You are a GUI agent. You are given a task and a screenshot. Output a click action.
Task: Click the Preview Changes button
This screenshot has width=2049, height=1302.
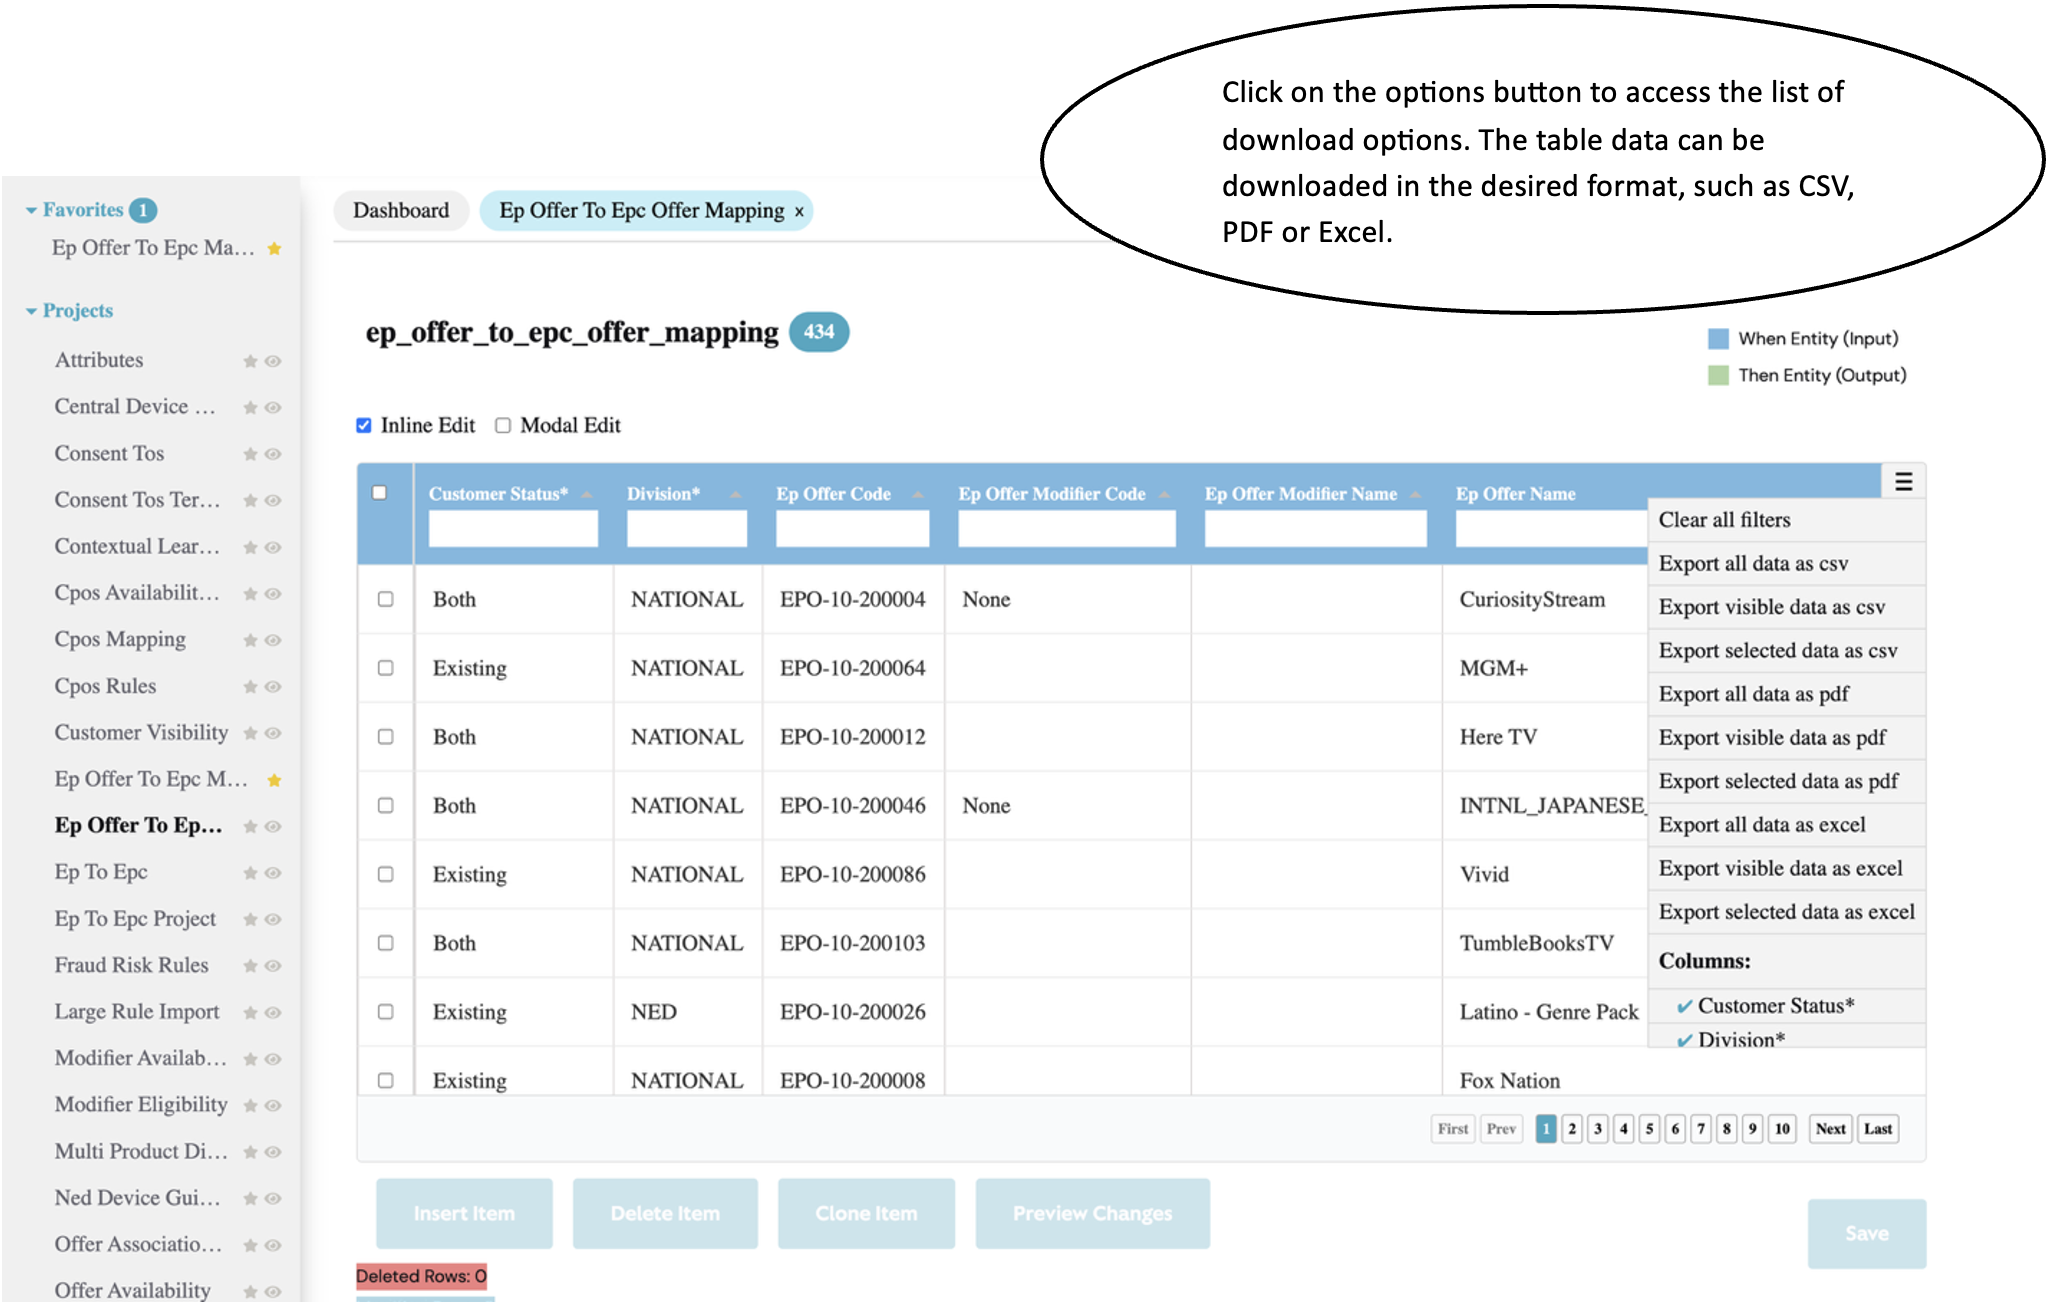(1092, 1213)
